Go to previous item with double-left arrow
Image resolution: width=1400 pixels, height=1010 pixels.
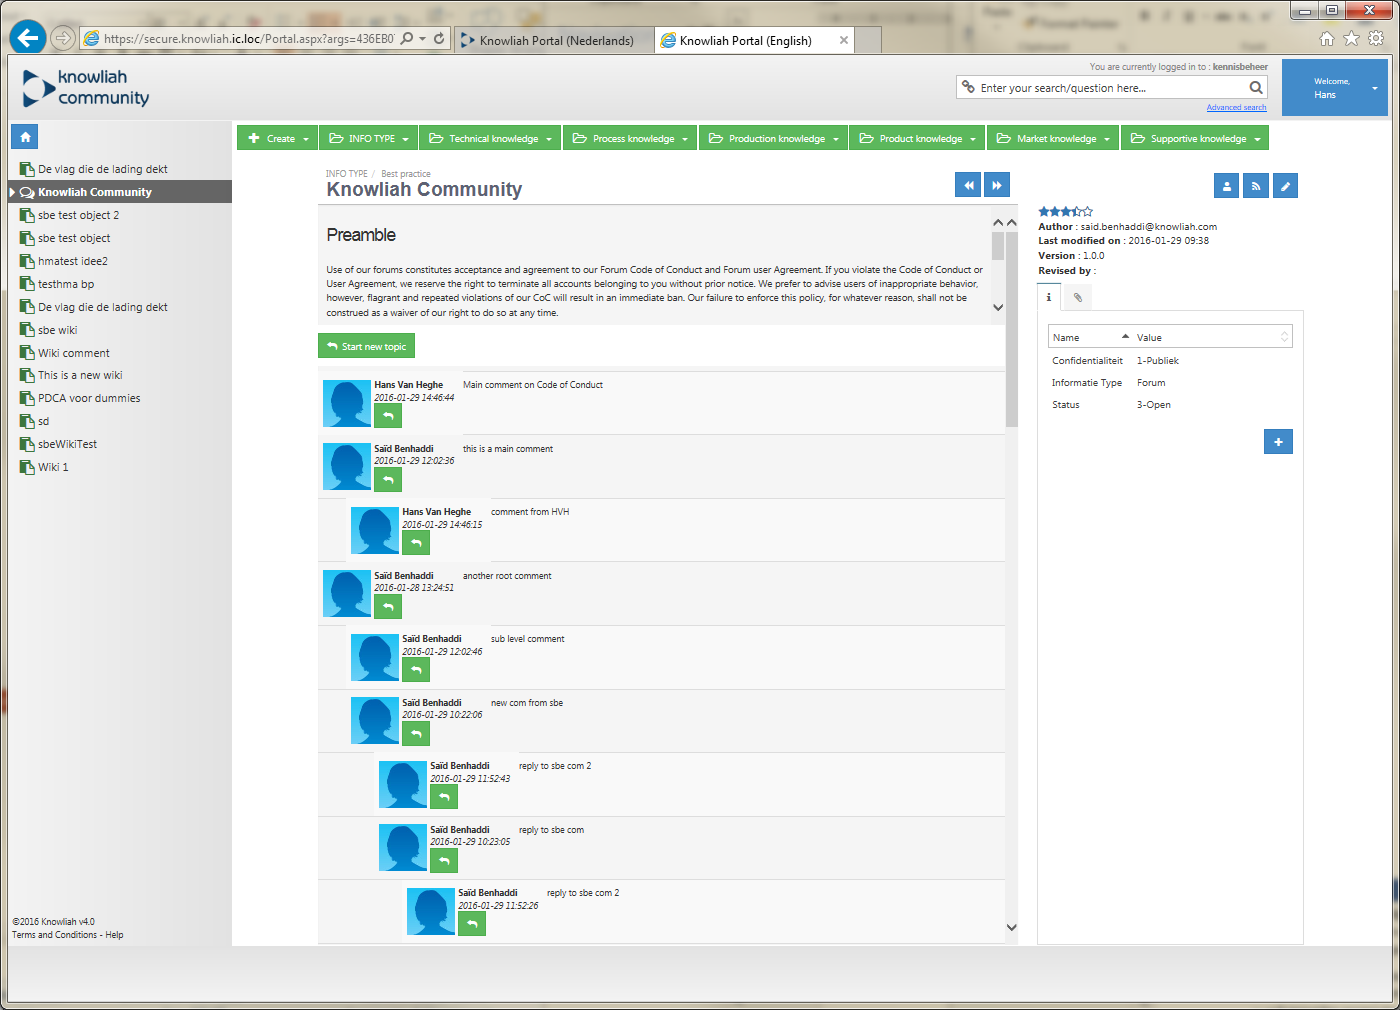[x=968, y=185]
